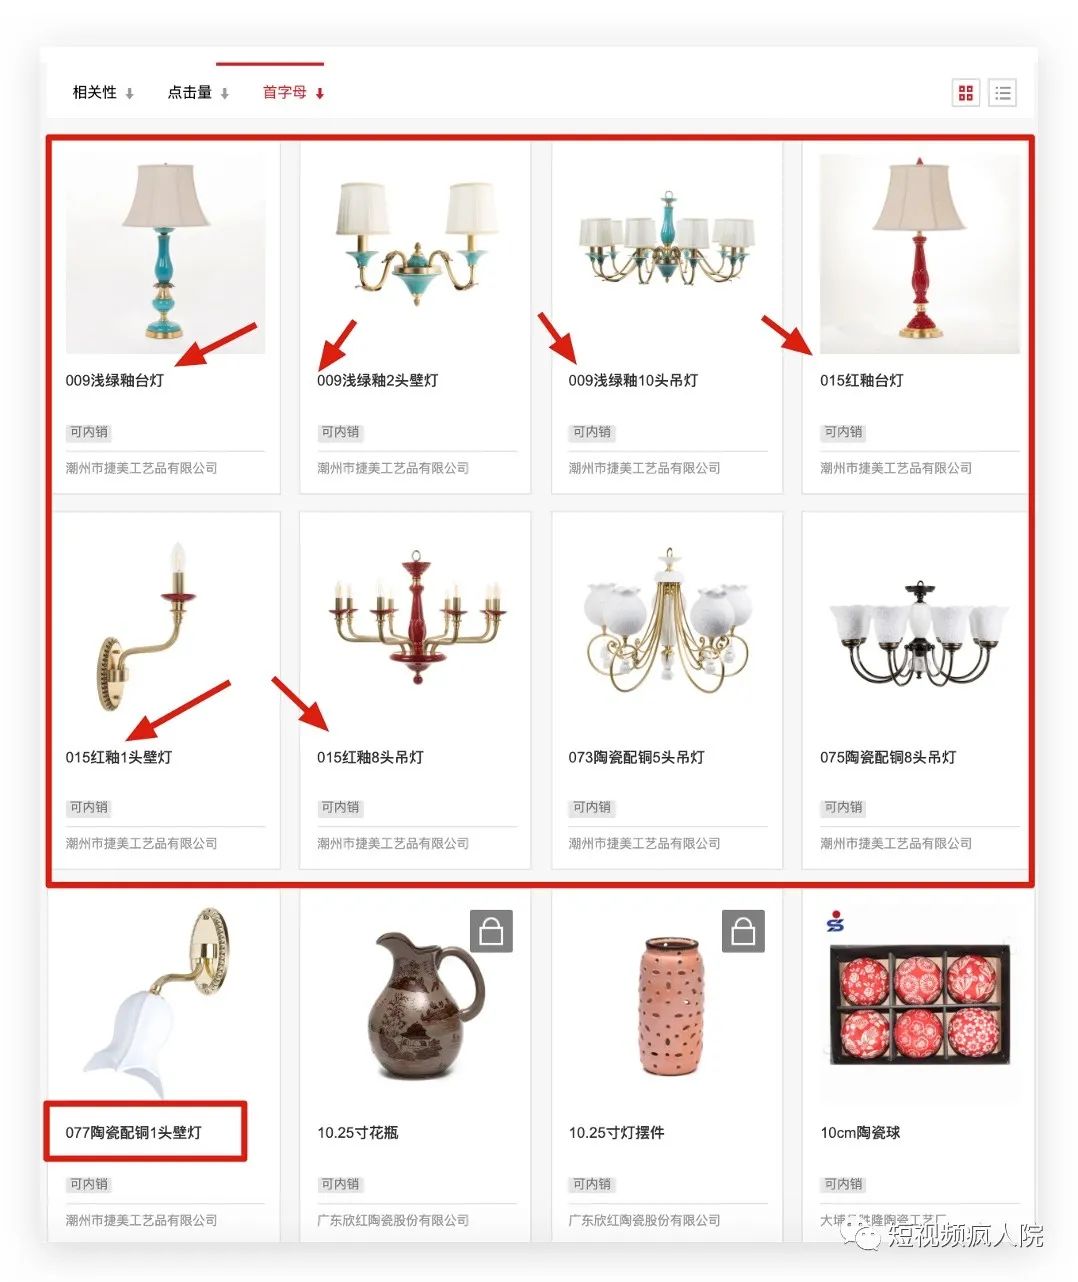The image size is (1078, 1282).
Task: Click 潮州市捷美工艺品有限公司 under 015红釉台灯
Action: [x=896, y=468]
